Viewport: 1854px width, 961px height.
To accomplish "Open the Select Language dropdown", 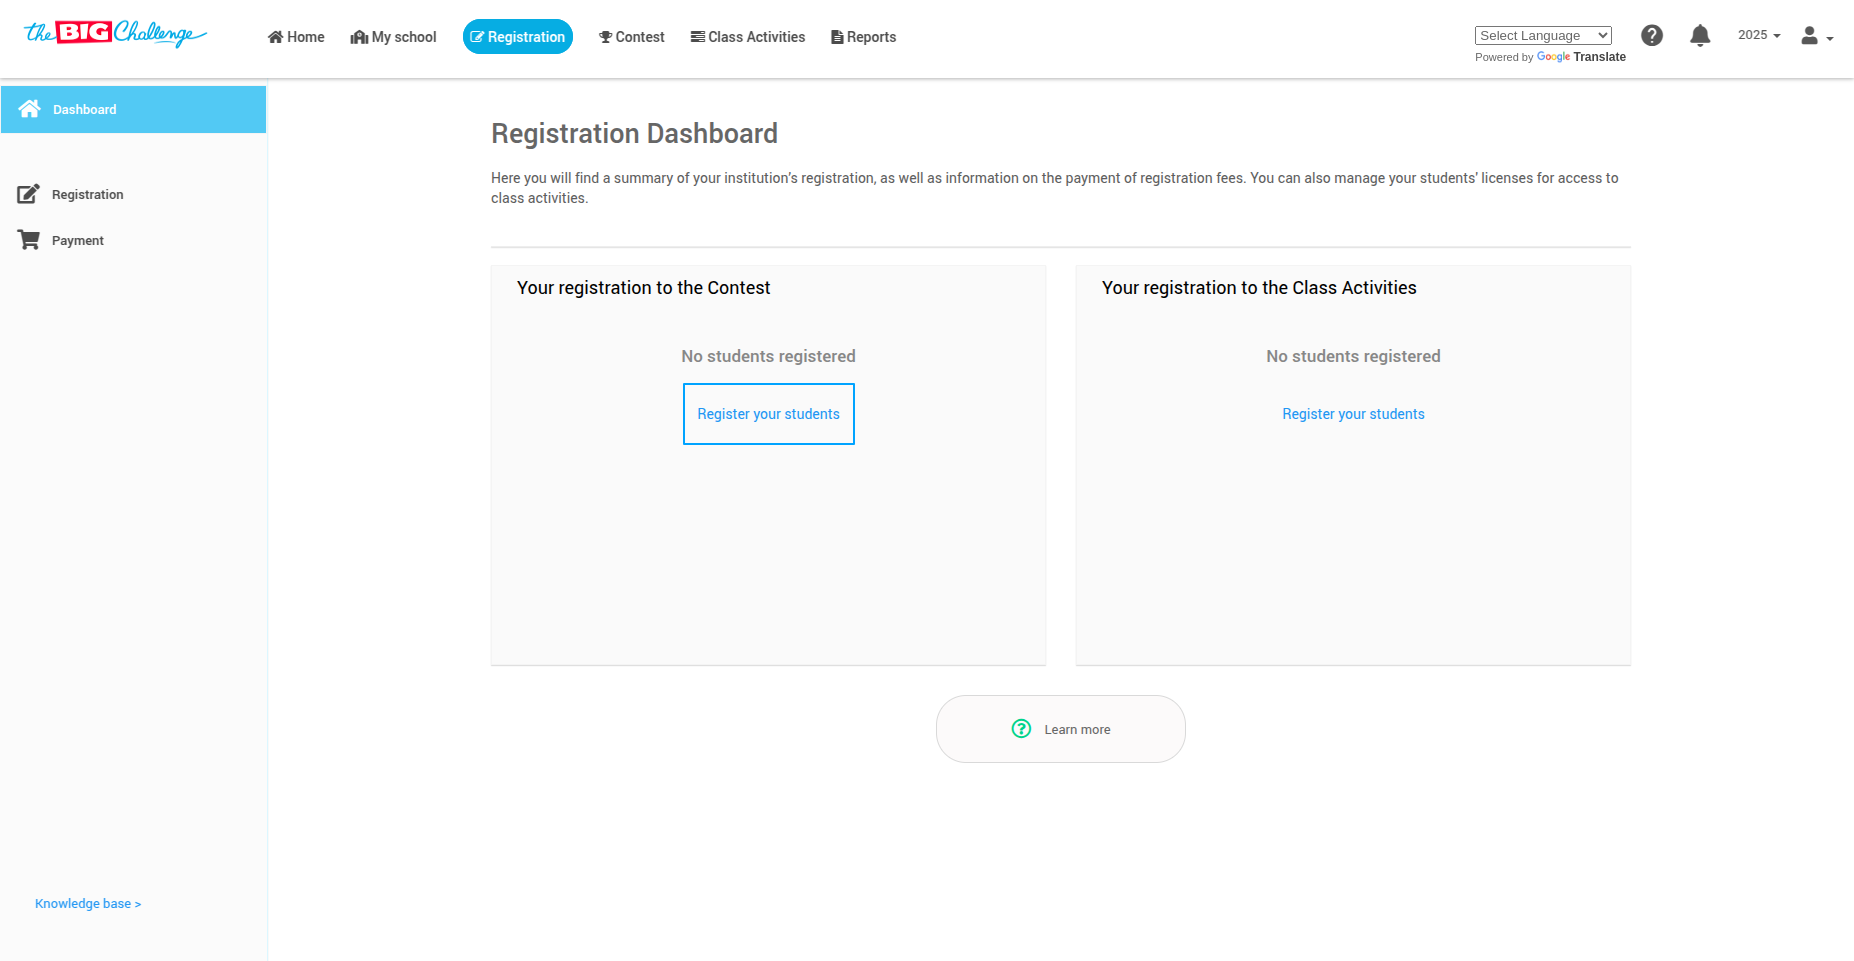I will pyautogui.click(x=1543, y=36).
